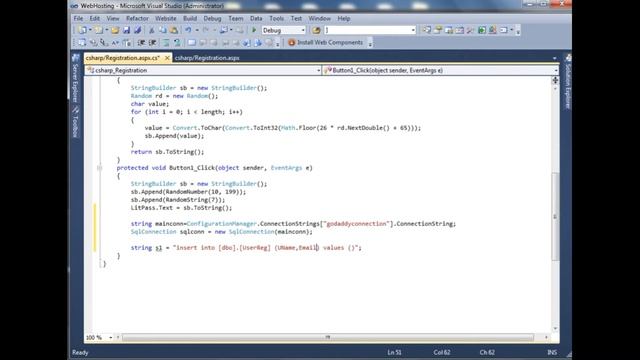Open the File menu
This screenshot has width=640, height=360.
pos(78,18)
